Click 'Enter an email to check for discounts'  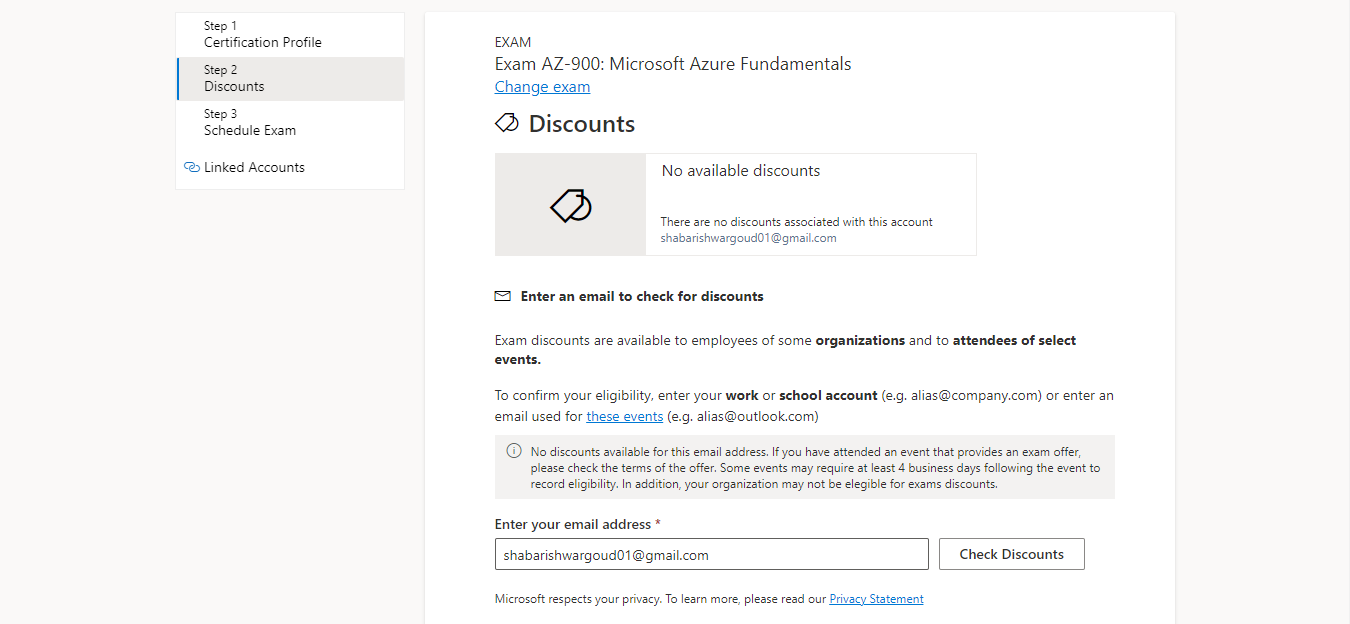[642, 297]
